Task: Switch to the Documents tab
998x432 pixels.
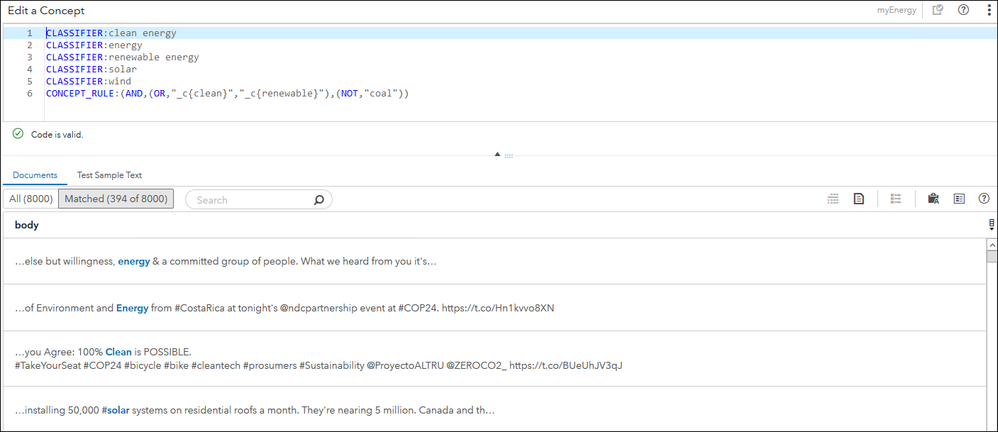Action: pyautogui.click(x=35, y=175)
